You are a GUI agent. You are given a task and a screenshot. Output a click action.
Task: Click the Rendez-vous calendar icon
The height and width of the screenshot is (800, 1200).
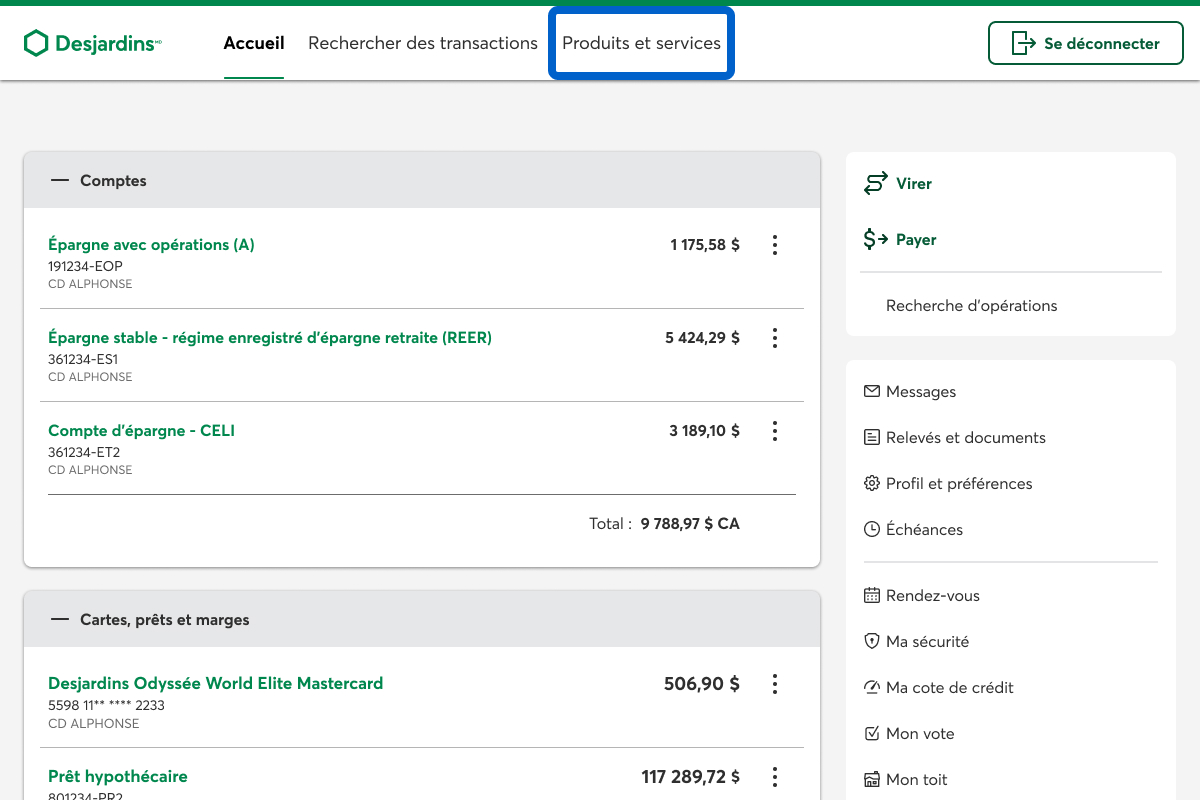point(871,596)
